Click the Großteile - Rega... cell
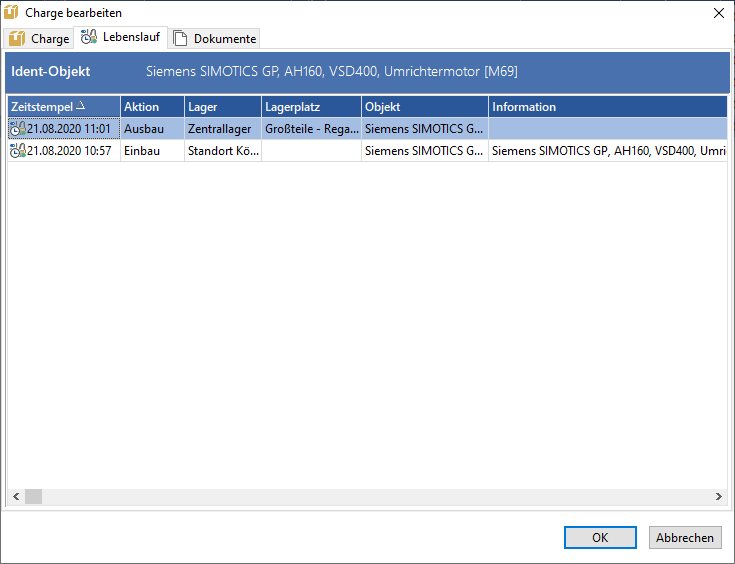This screenshot has width=735, height=564. (311, 129)
